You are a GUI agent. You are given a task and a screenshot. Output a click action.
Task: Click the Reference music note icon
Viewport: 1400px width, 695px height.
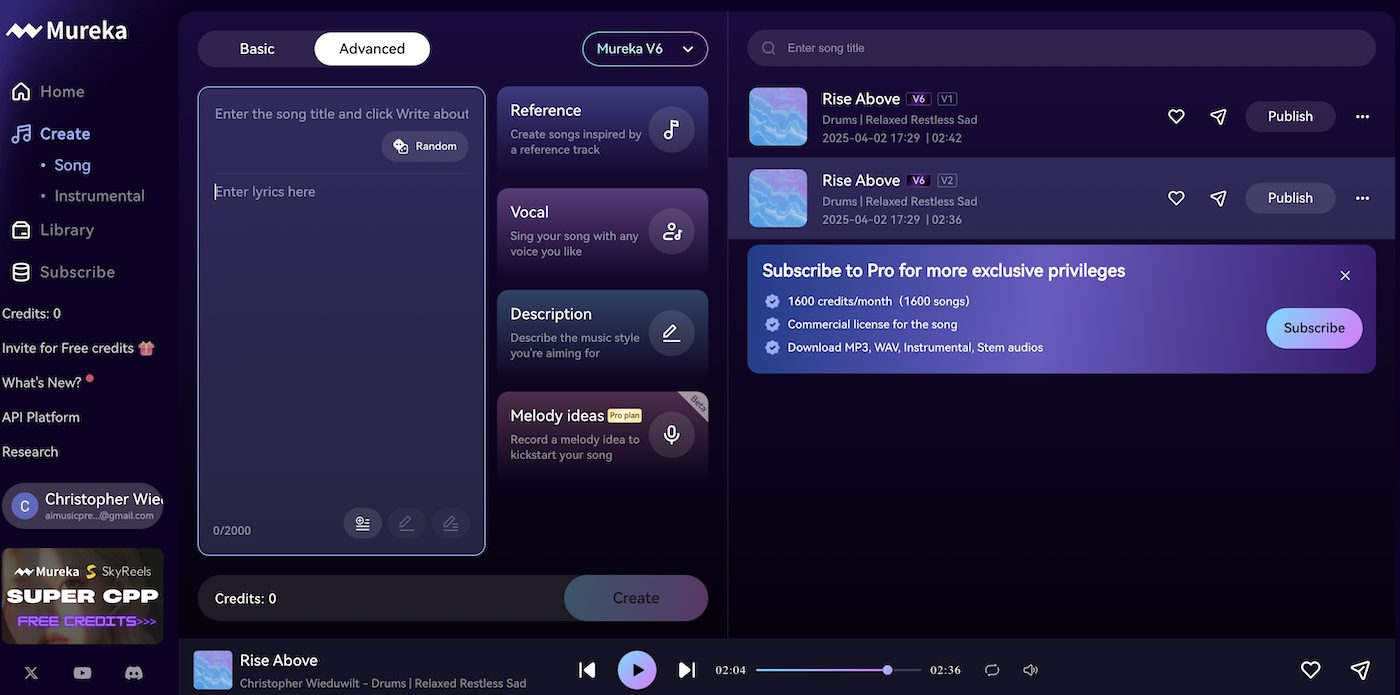[x=671, y=130]
